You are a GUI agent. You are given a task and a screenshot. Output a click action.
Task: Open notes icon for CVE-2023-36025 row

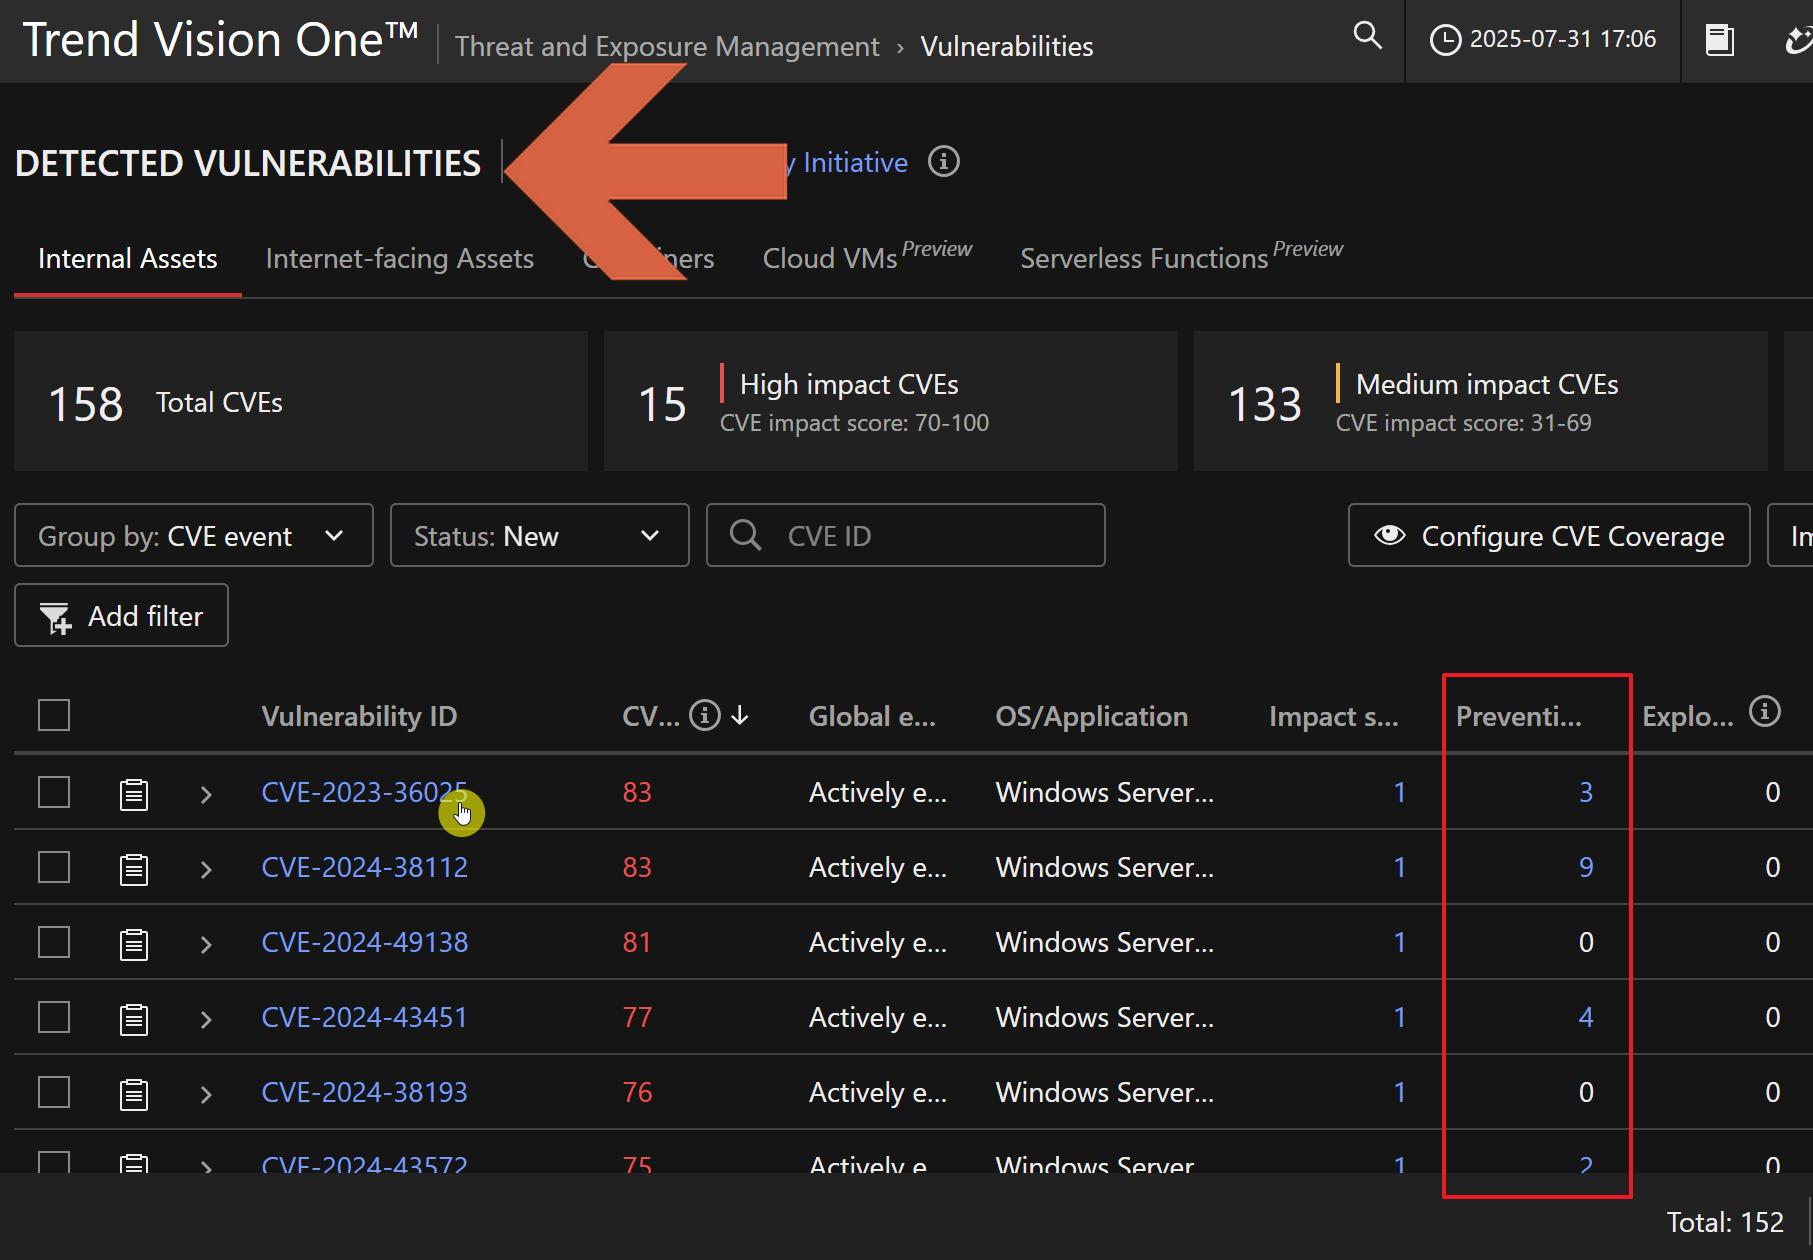point(134,794)
